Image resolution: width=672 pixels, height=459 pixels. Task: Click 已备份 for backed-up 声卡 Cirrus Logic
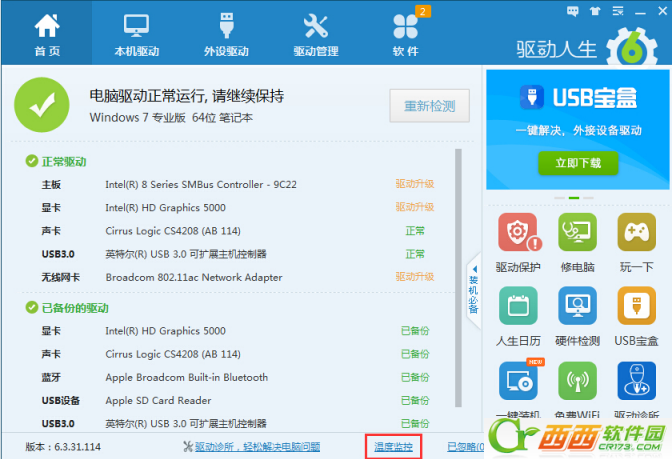(415, 354)
